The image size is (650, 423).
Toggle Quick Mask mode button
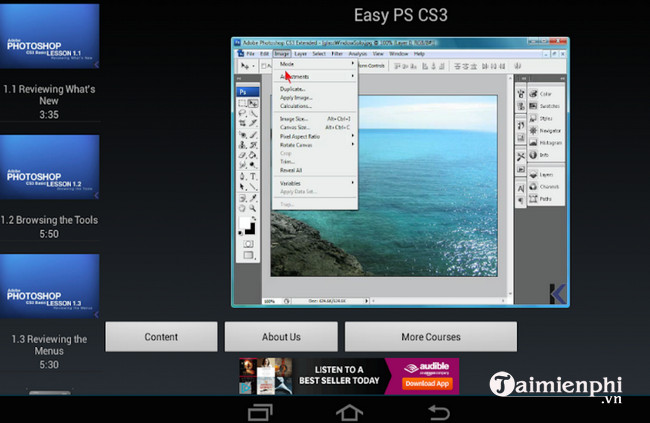(248, 244)
